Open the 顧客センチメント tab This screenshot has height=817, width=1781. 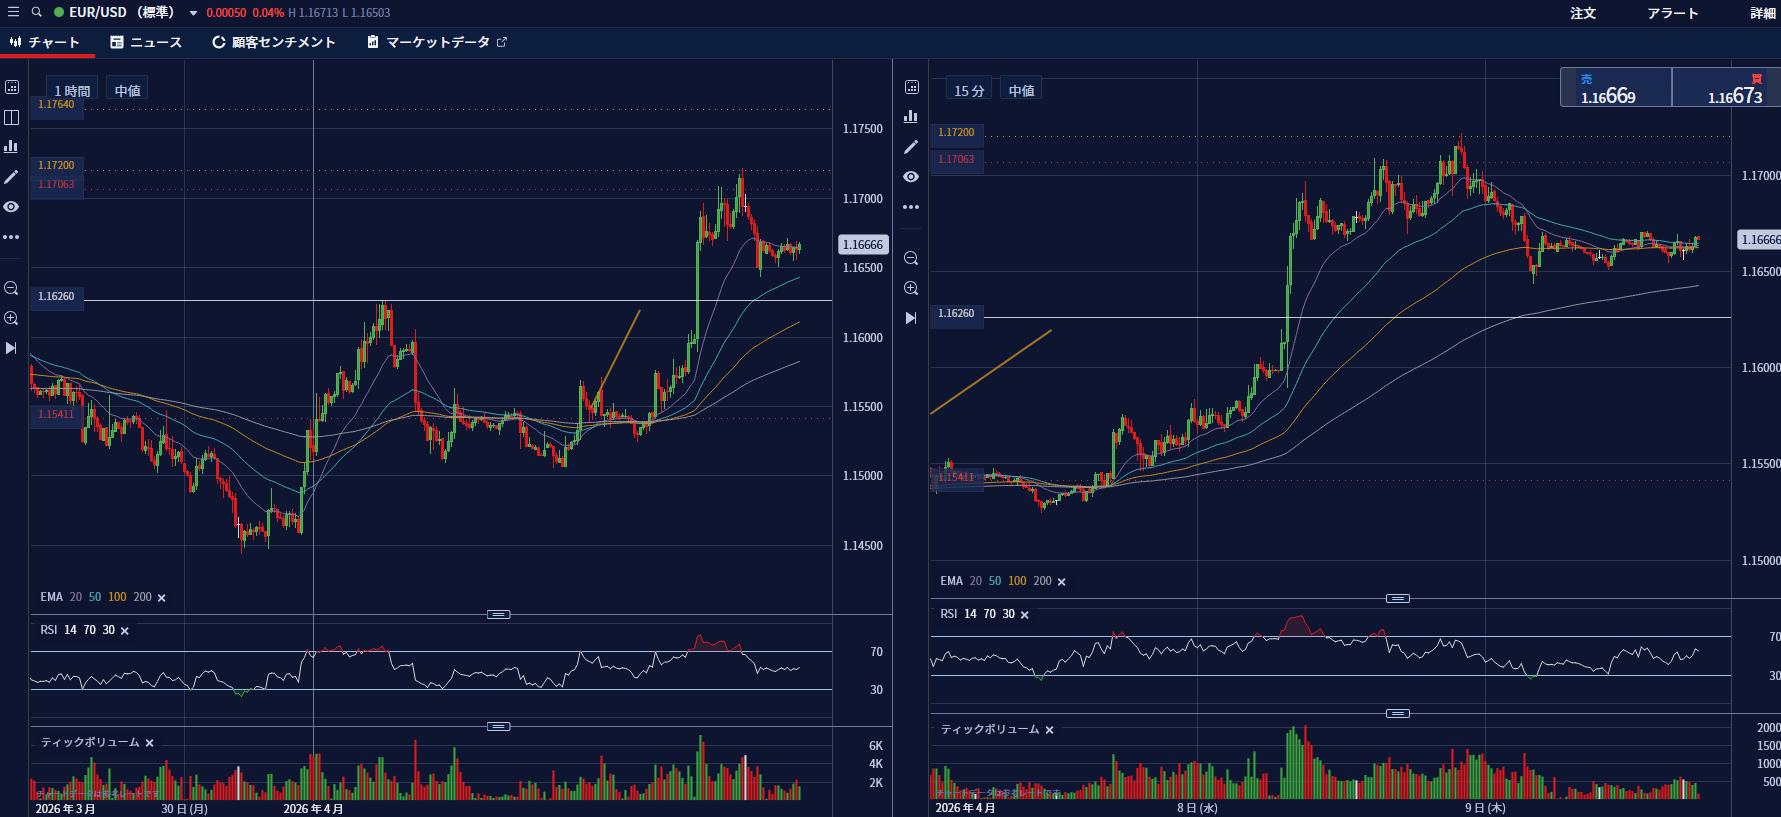pos(273,42)
